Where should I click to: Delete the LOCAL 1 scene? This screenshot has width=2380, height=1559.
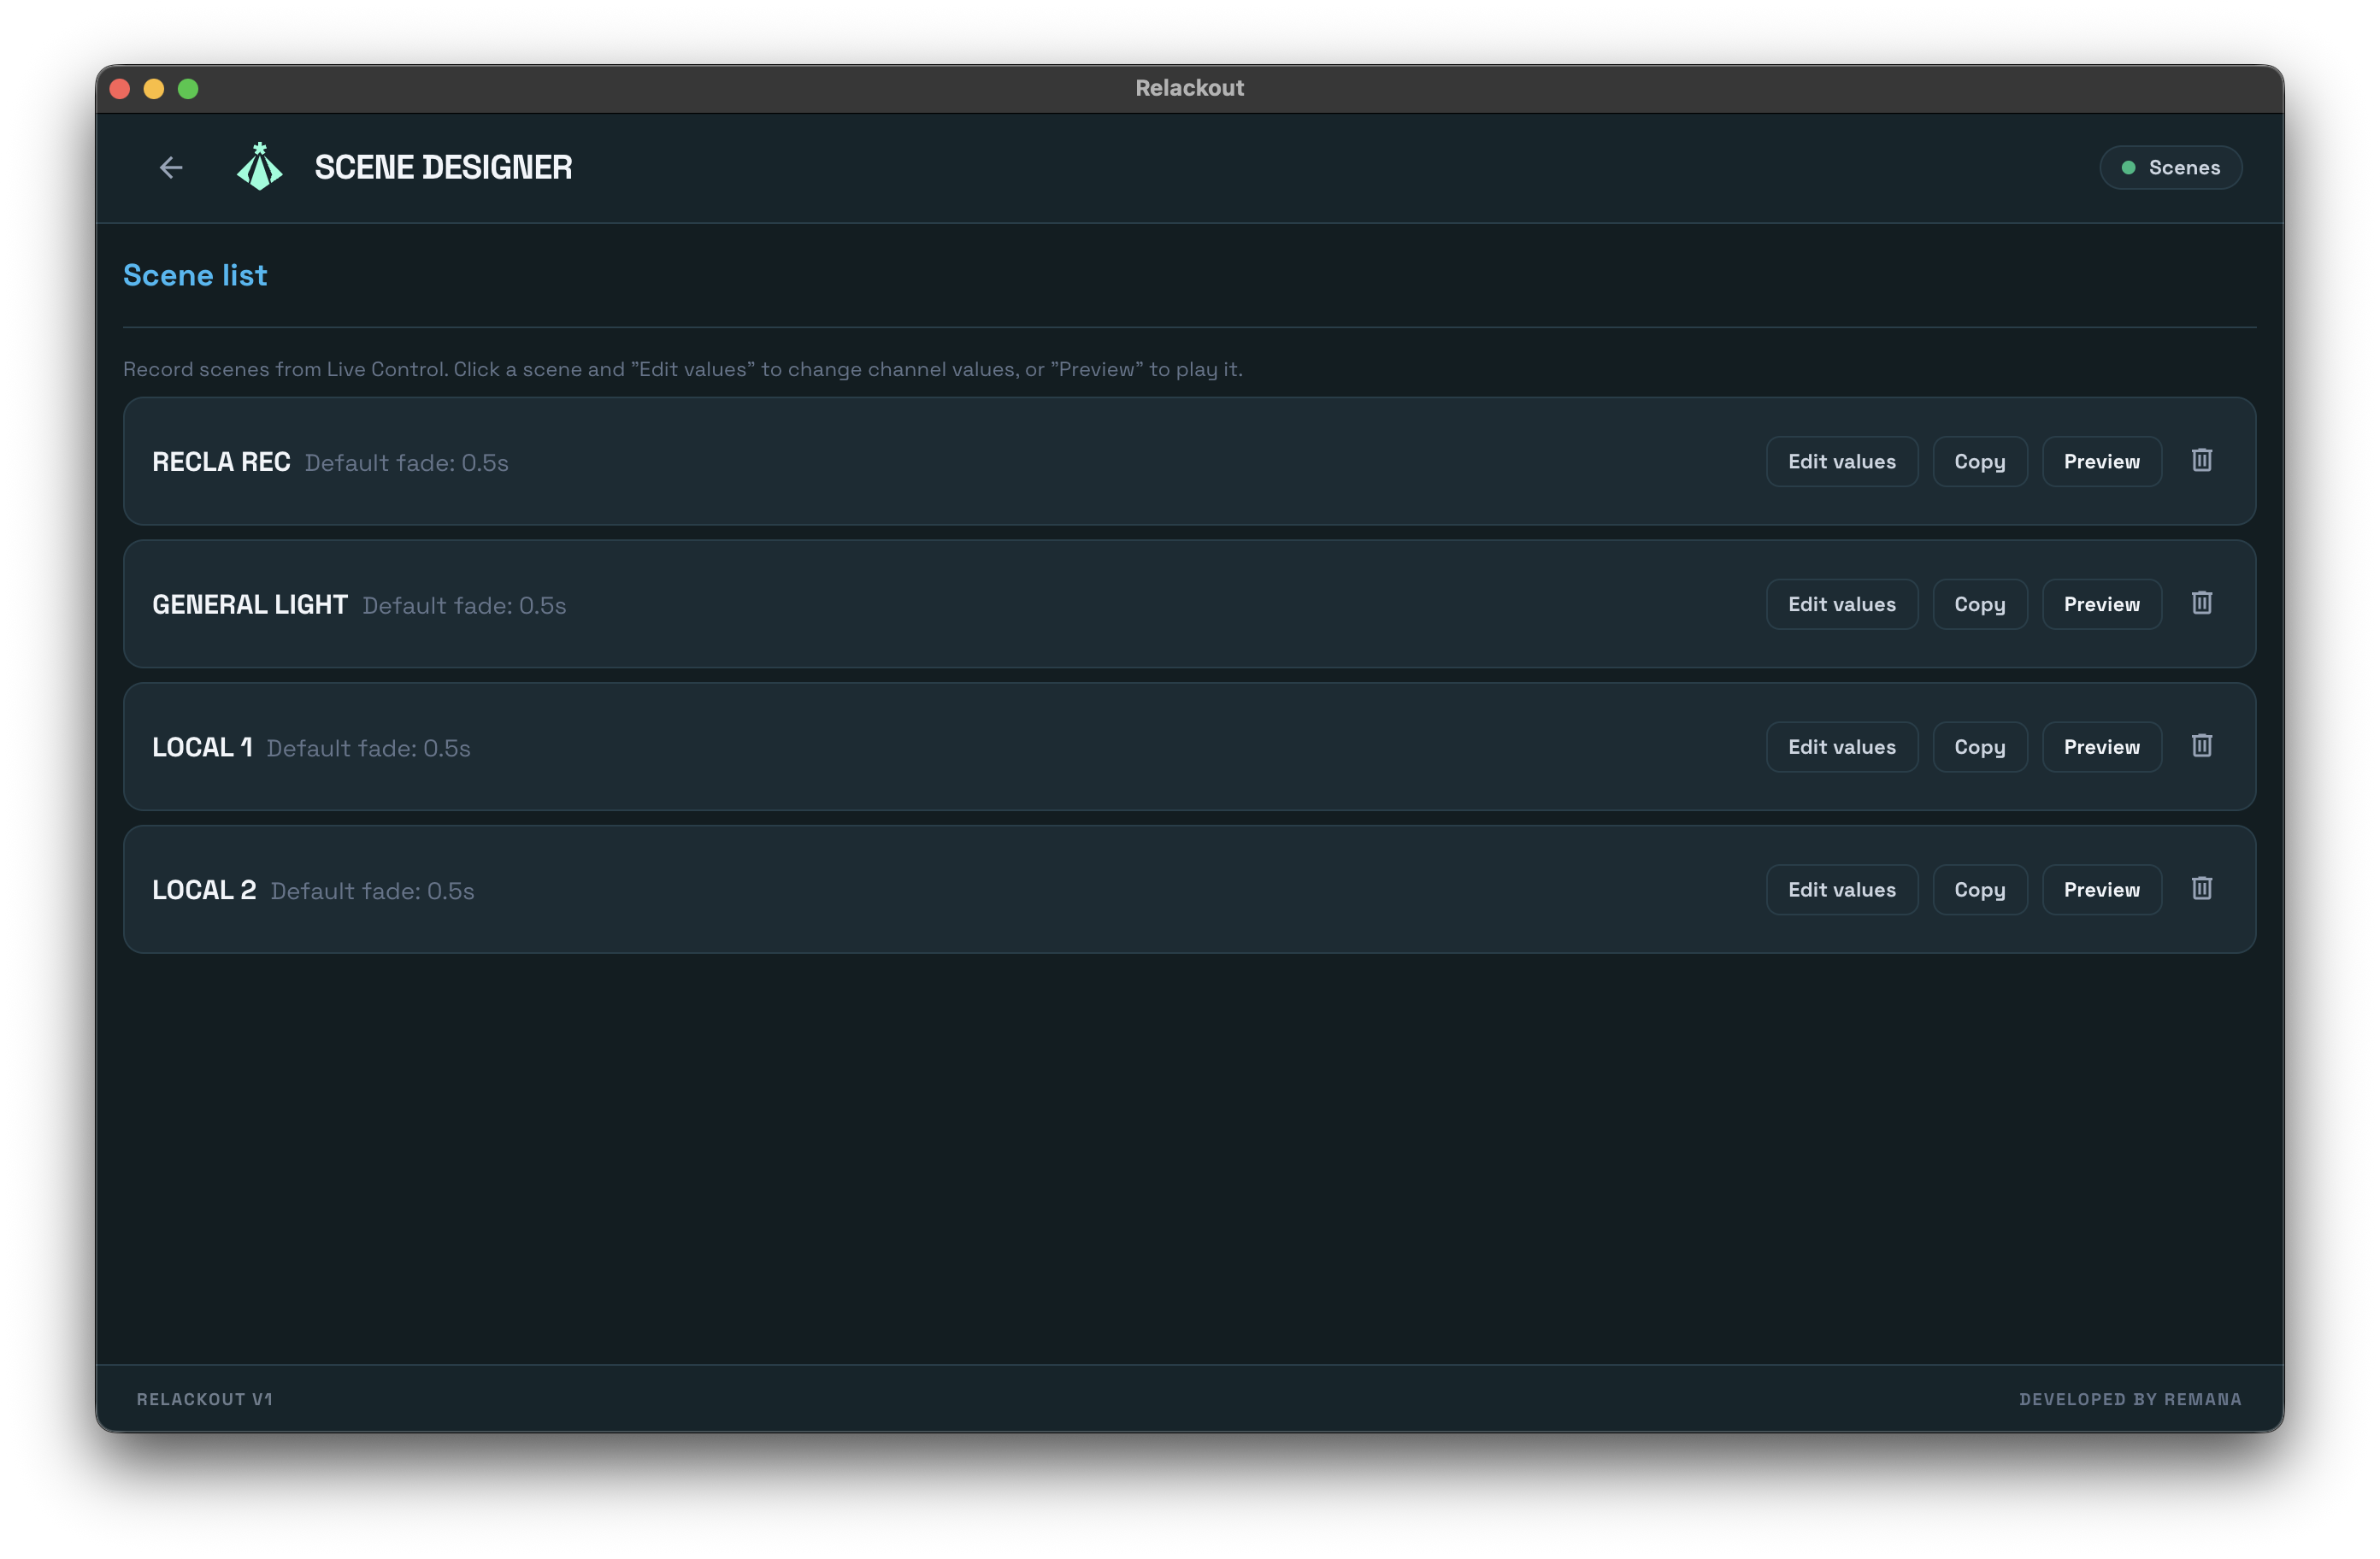pos(2201,746)
